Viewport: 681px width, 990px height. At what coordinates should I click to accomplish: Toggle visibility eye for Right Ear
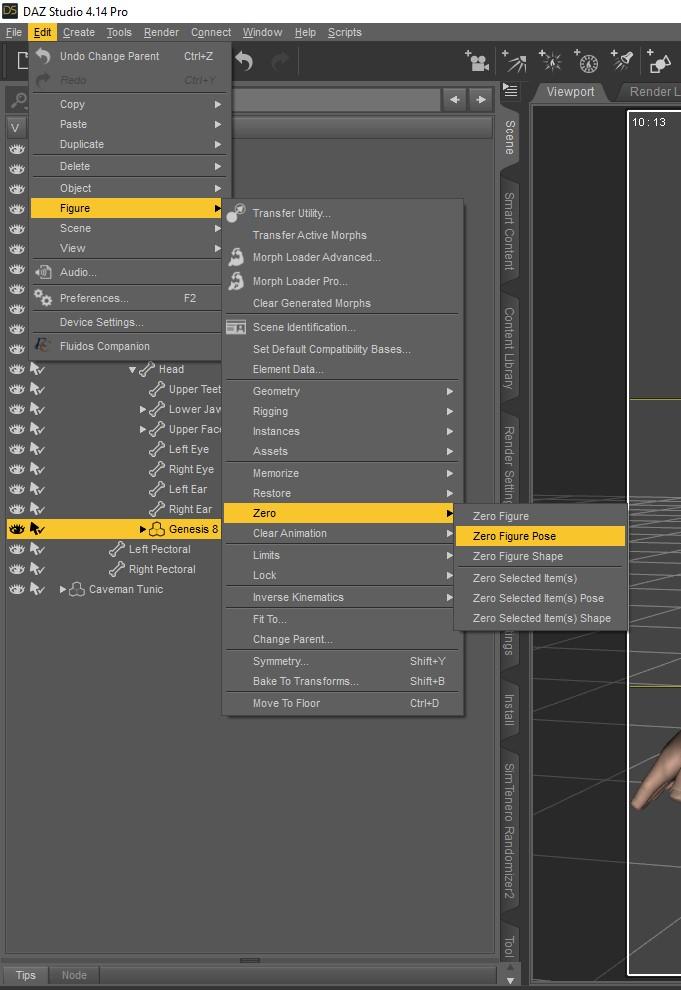click(17, 509)
